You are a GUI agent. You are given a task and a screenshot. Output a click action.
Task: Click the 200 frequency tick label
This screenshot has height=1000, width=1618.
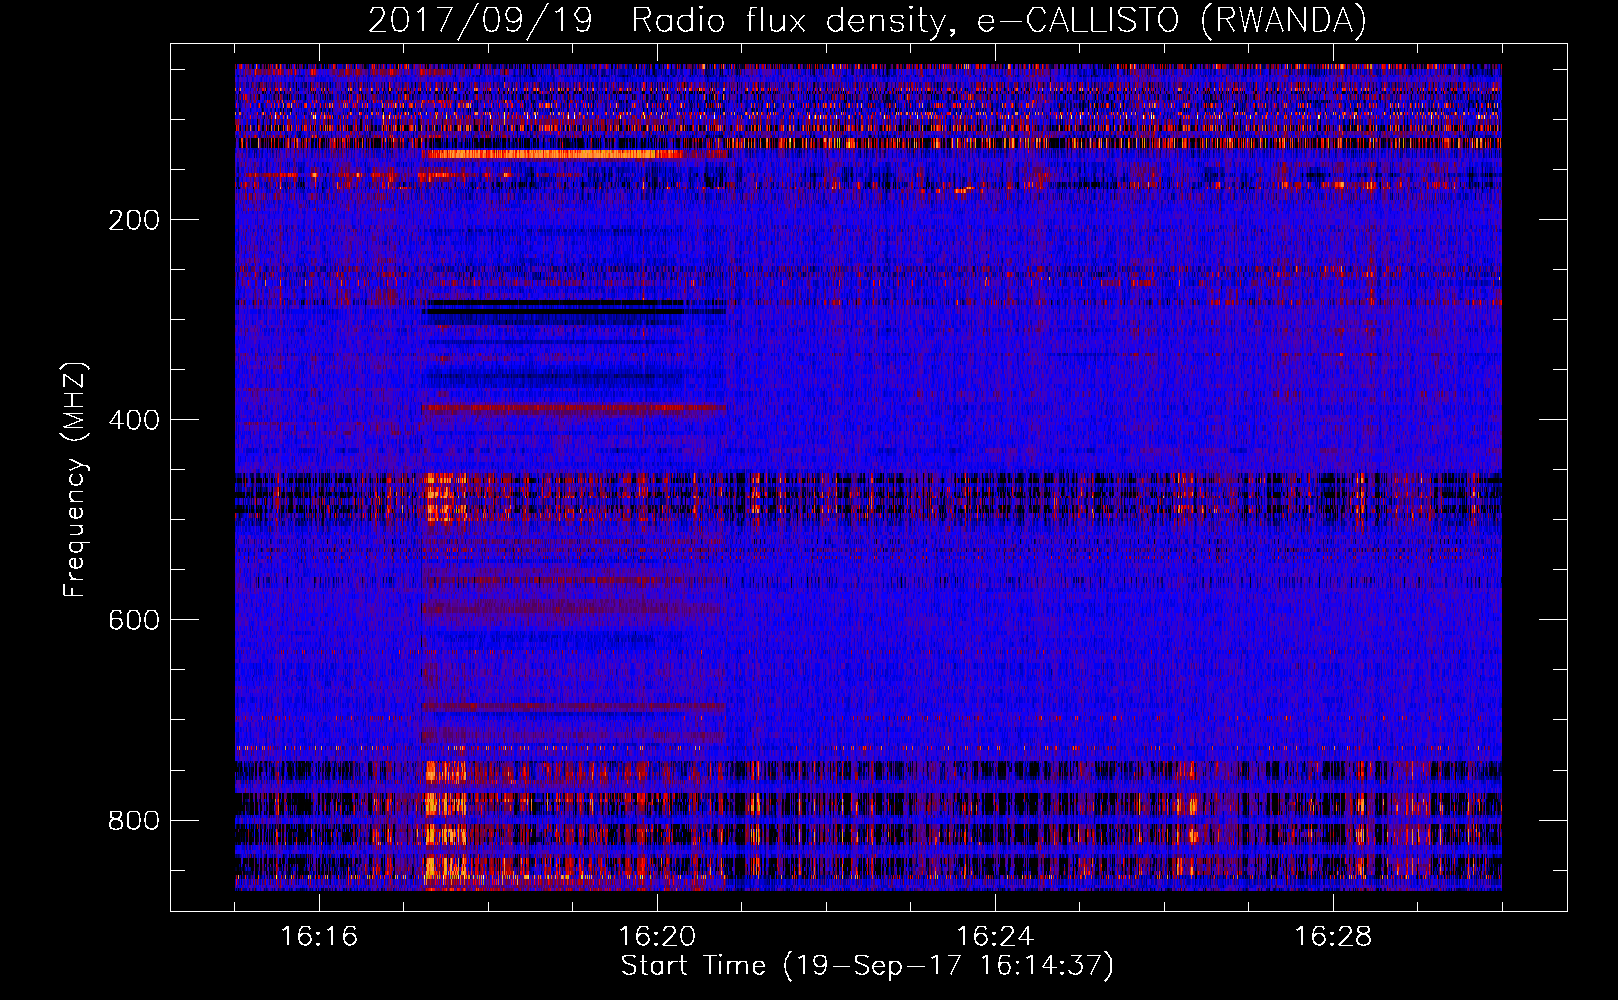tap(134, 220)
